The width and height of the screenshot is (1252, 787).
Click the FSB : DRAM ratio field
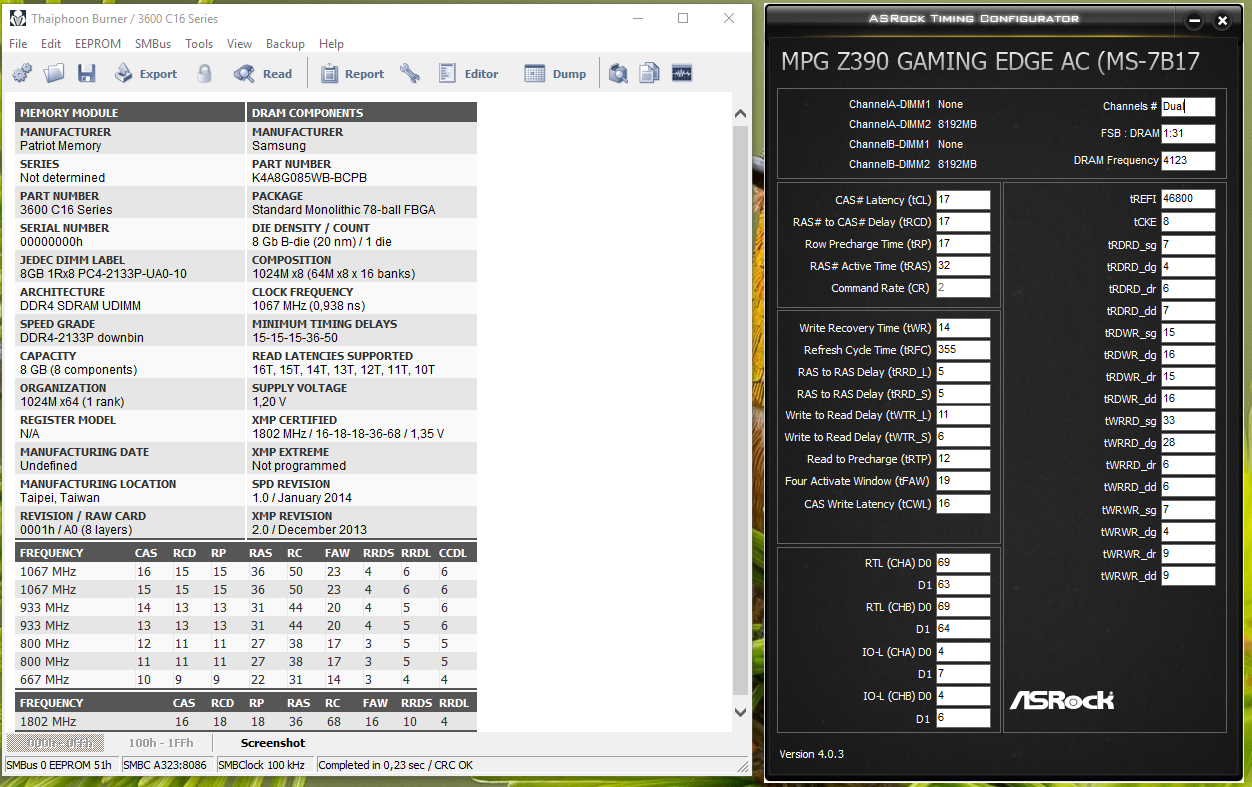(x=1188, y=133)
